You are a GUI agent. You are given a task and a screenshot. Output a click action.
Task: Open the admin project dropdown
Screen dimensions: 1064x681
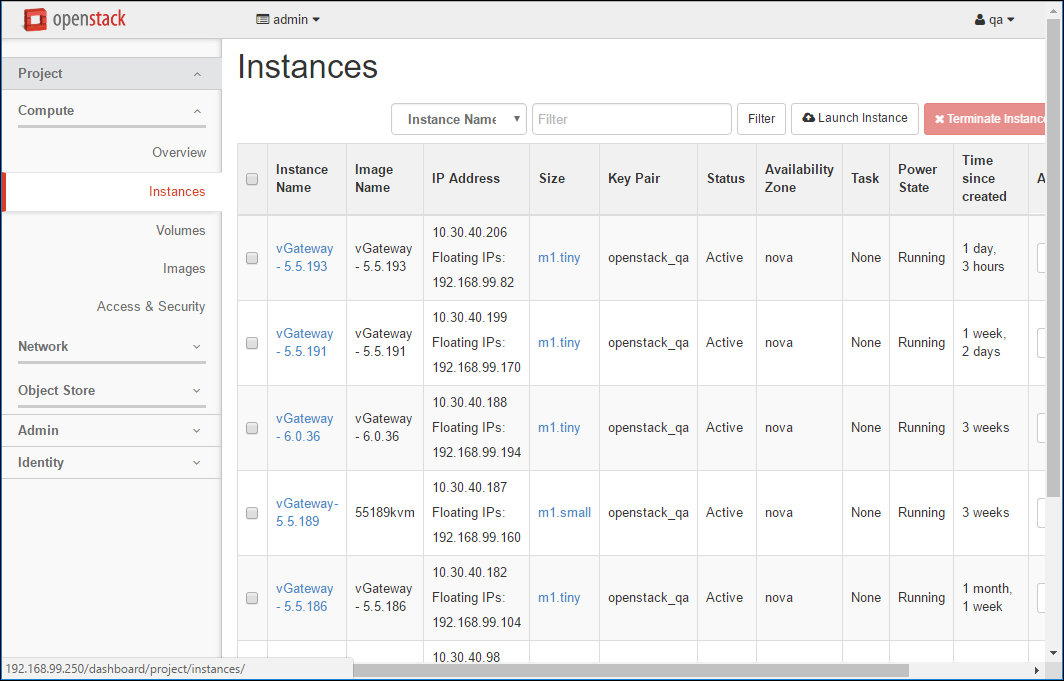tap(288, 20)
